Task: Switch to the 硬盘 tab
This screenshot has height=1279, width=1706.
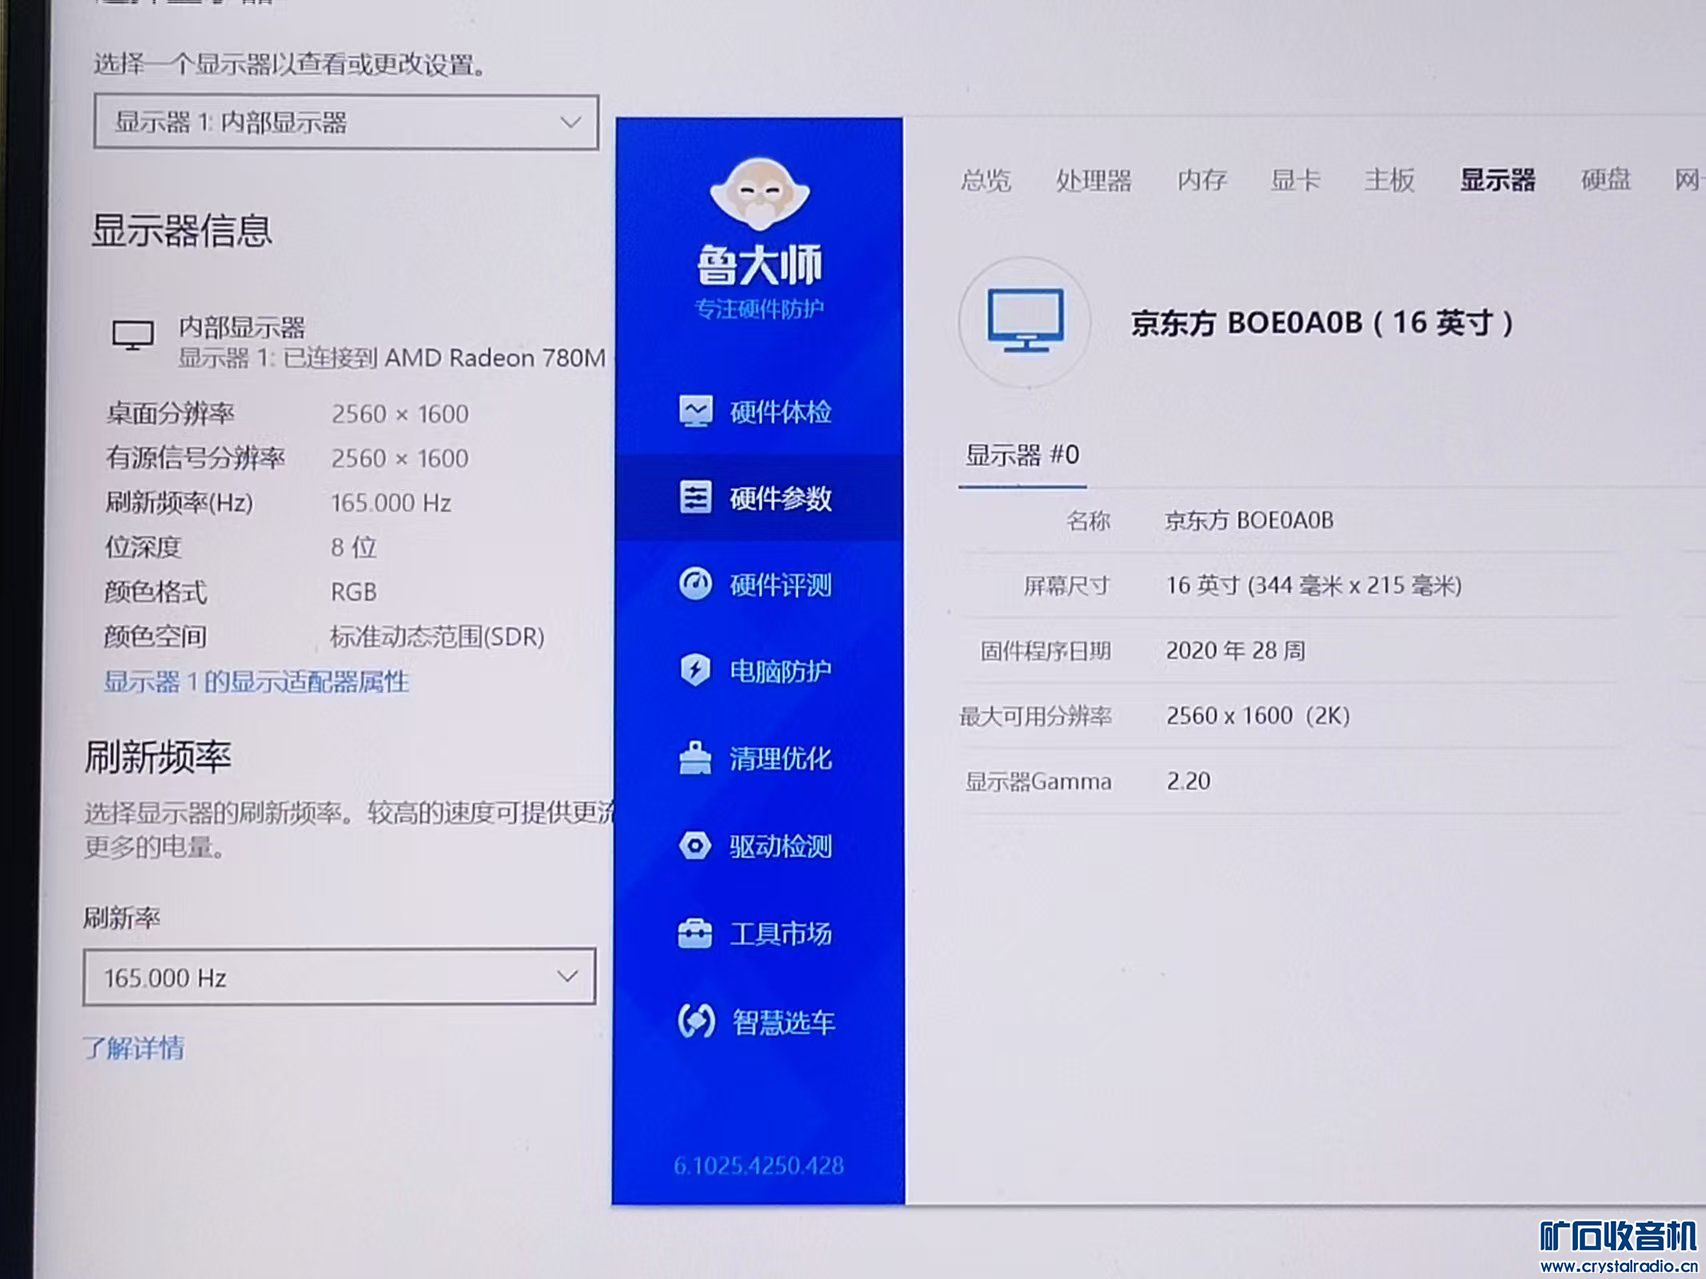Action: tap(1605, 180)
